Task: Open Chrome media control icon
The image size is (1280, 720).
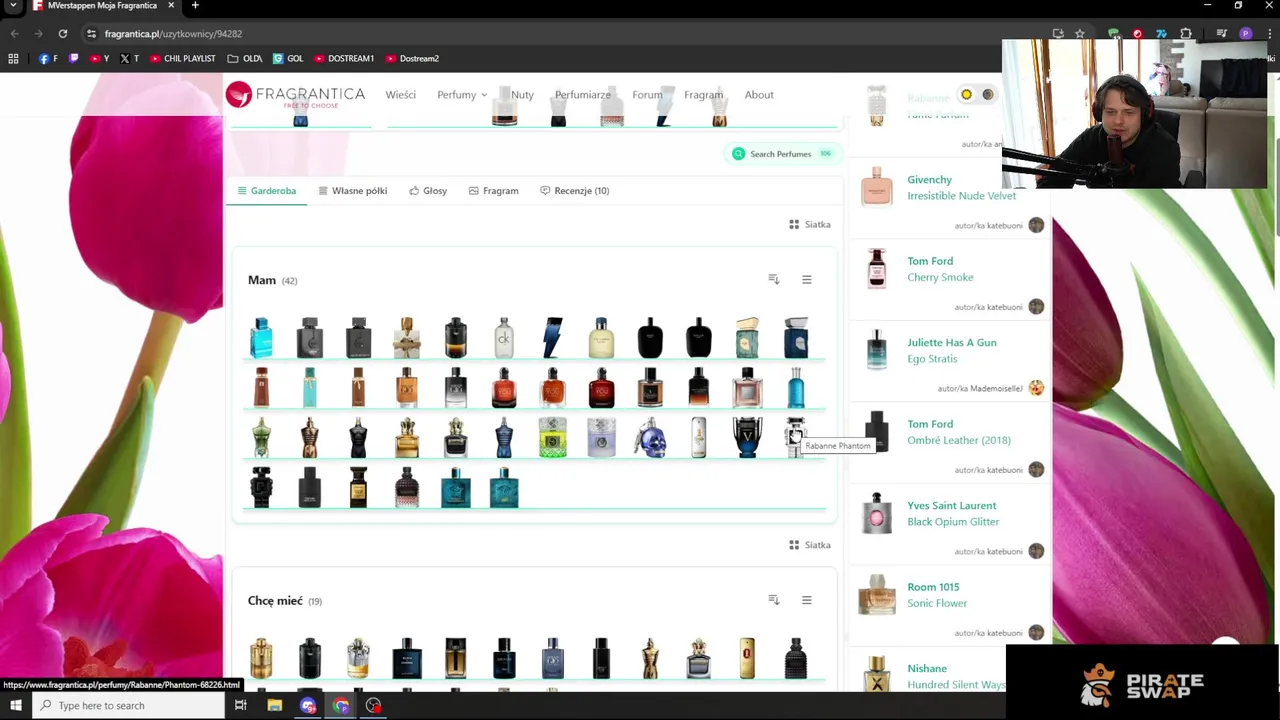Action: [x=1222, y=34]
